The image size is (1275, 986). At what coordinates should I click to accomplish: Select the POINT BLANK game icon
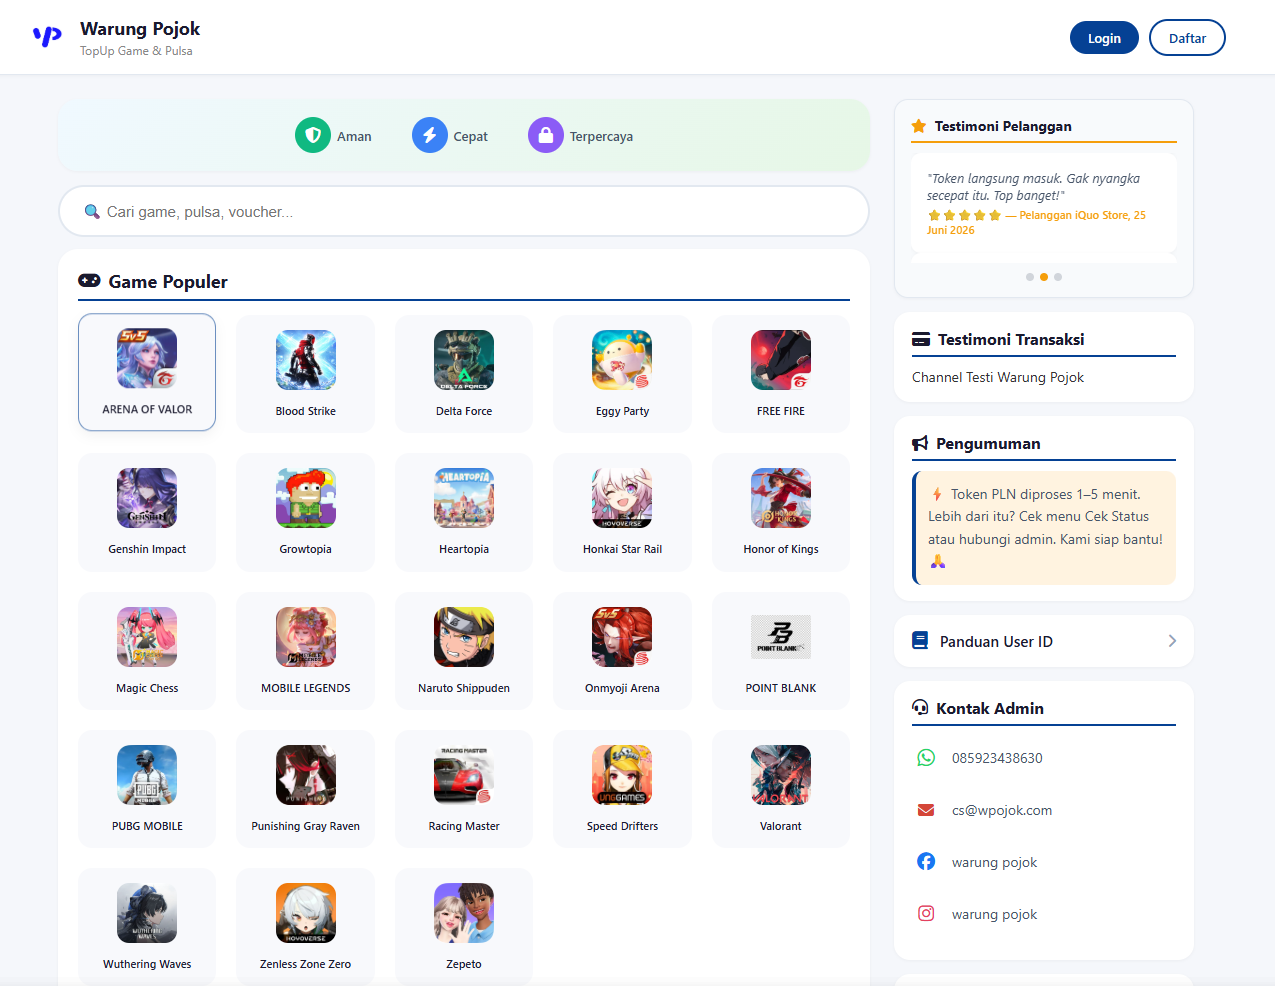point(781,637)
